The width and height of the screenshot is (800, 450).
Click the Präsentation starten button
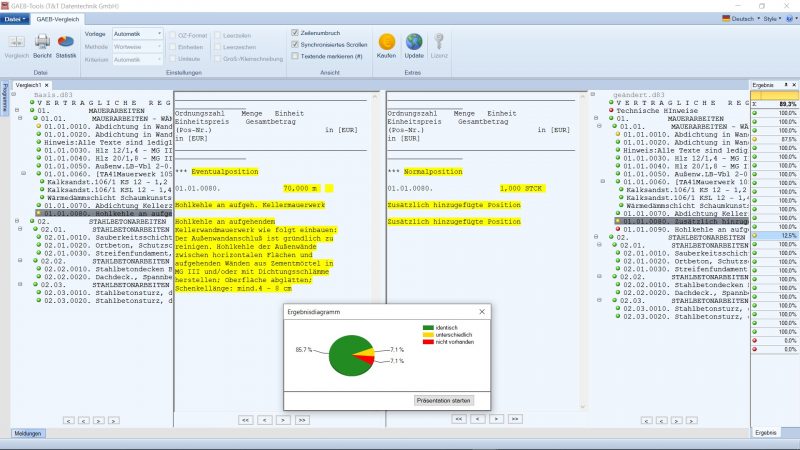[443, 401]
